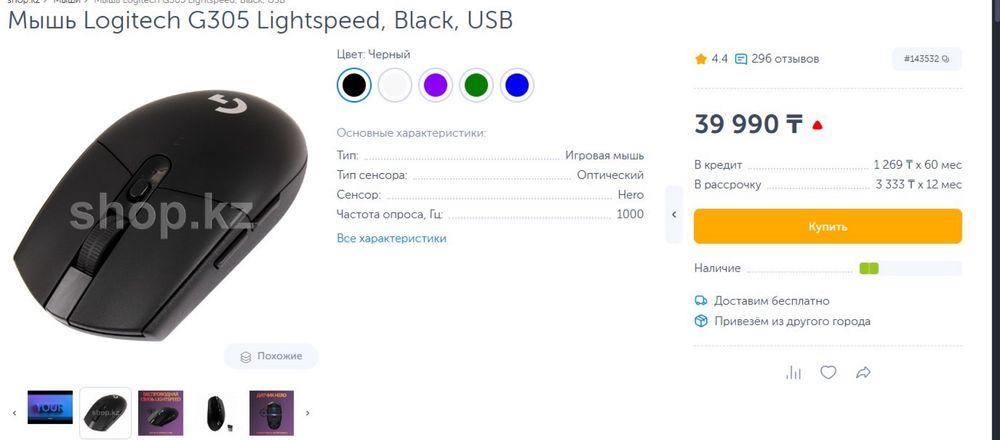The width and height of the screenshot is (1000, 440).
Task: Select the black color option
Action: [x=354, y=85]
